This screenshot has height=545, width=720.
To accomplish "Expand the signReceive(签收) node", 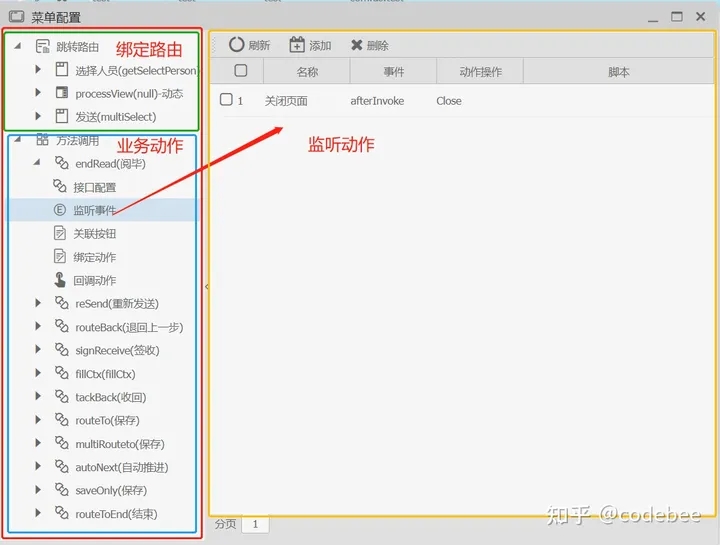I will tap(38, 349).
